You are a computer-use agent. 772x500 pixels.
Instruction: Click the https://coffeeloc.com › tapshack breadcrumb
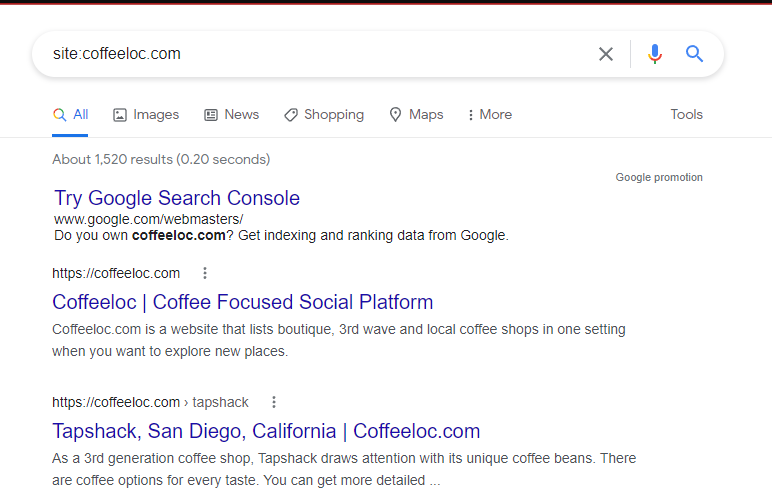tap(151, 402)
